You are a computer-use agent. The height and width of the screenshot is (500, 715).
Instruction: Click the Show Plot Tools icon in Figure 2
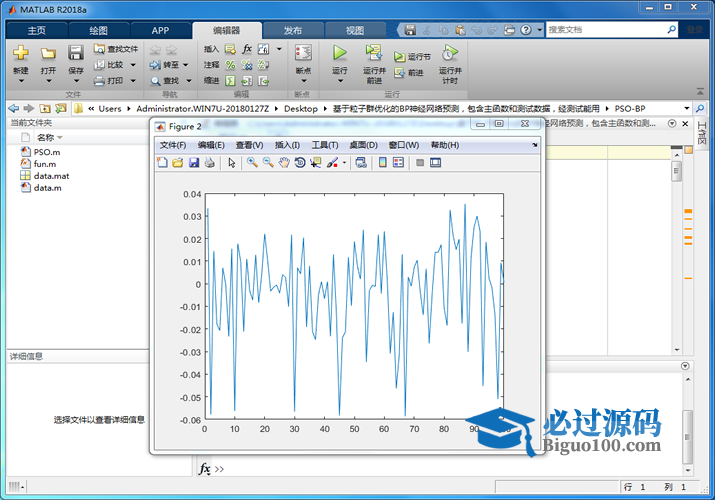click(x=435, y=163)
